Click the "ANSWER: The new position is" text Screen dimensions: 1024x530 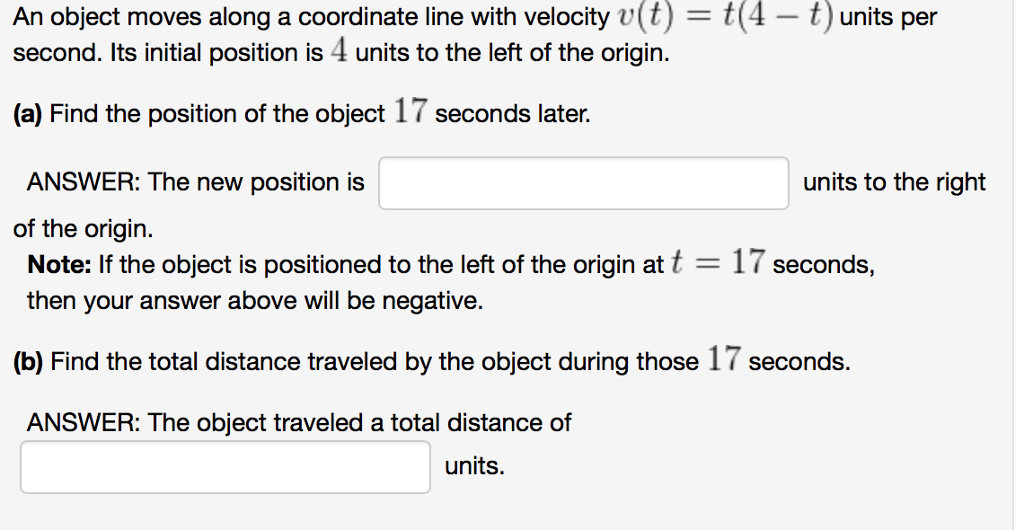coord(195,182)
